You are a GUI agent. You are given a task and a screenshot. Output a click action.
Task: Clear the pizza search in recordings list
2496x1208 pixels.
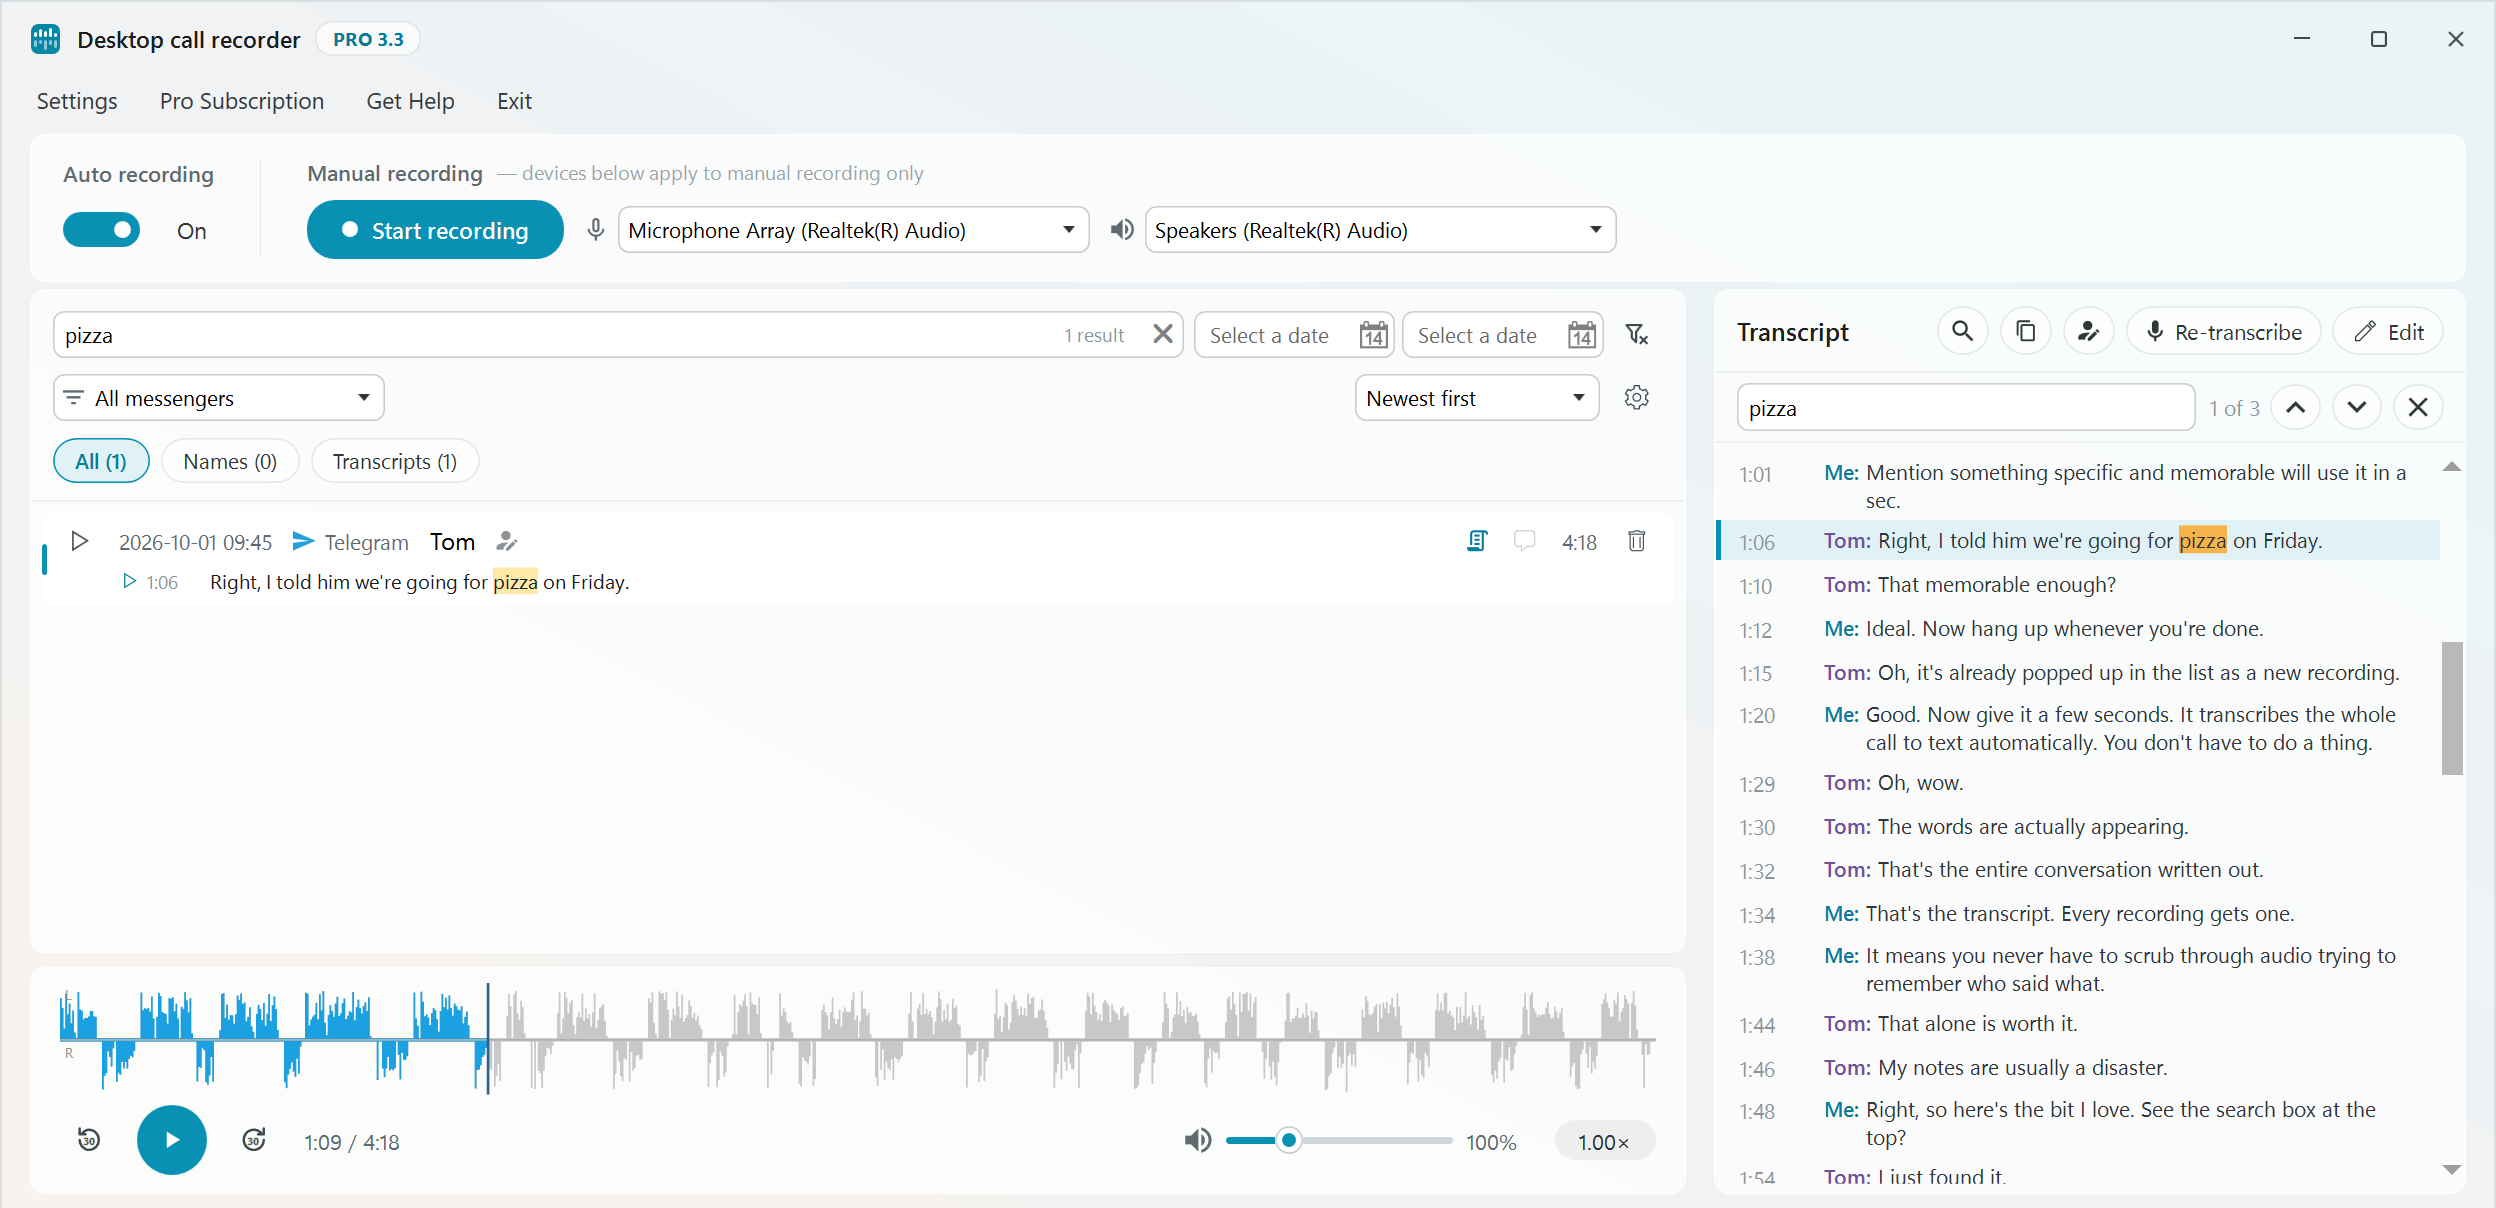pyautogui.click(x=1162, y=334)
